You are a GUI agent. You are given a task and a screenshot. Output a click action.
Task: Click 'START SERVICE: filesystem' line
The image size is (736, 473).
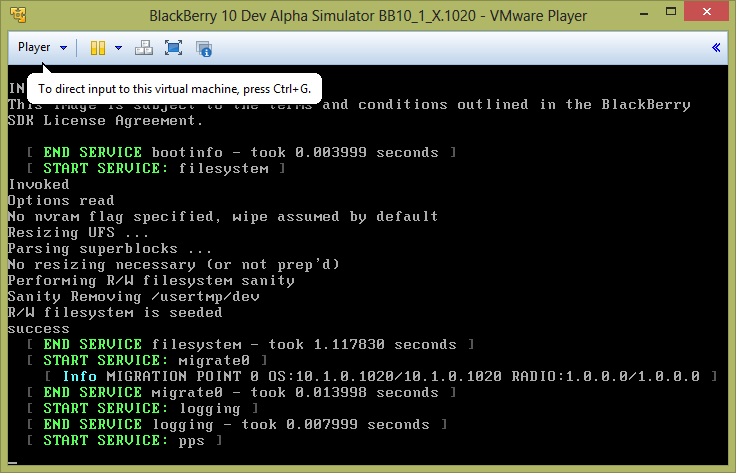point(155,168)
